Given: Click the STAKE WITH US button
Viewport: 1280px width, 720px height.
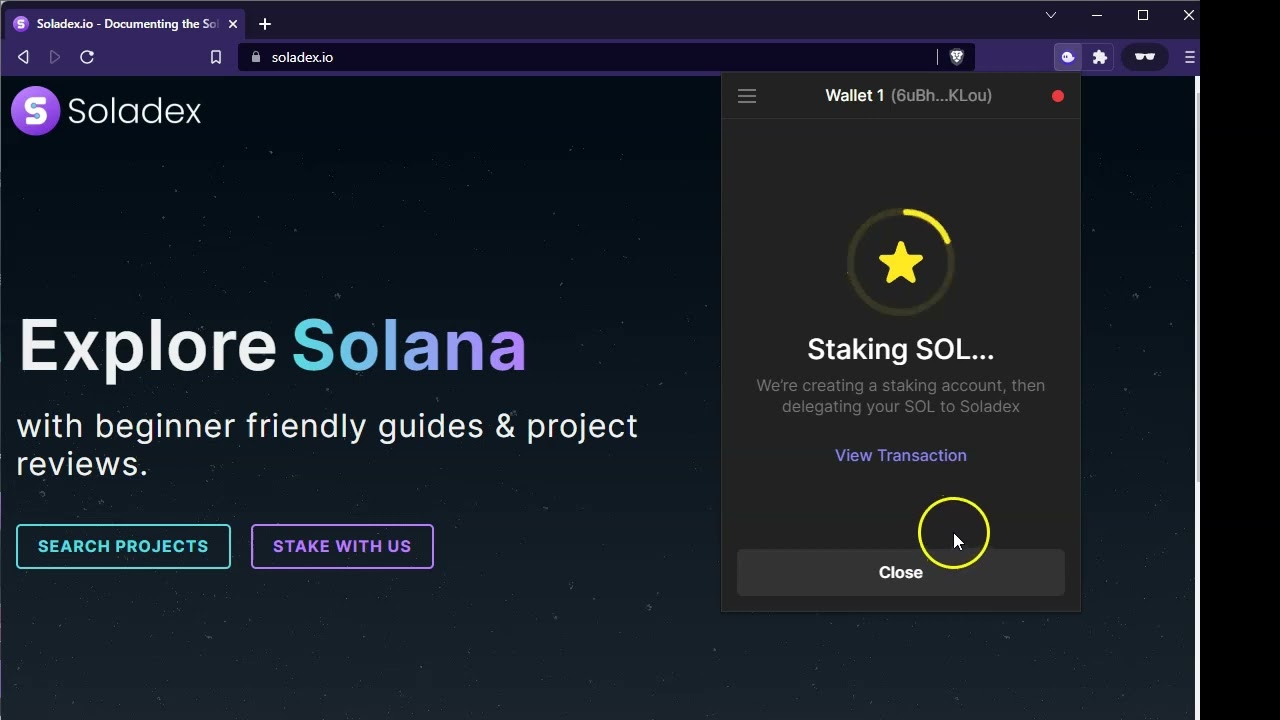Looking at the screenshot, I should [x=342, y=547].
